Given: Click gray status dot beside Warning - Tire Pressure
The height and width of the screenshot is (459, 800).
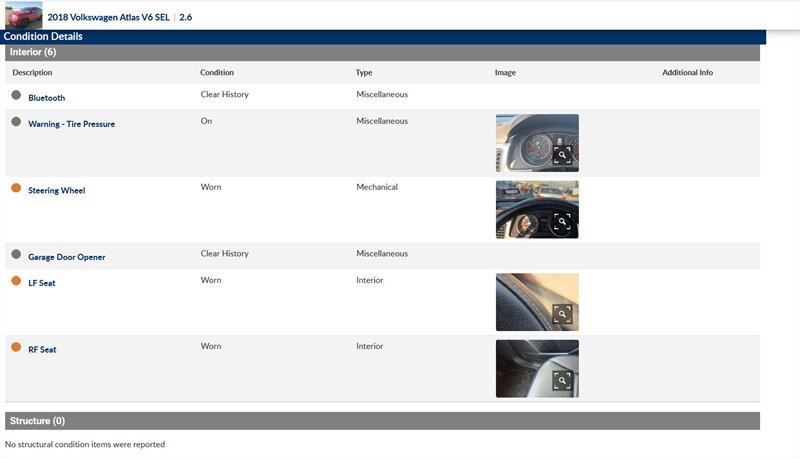Looking at the screenshot, I should [16, 121].
